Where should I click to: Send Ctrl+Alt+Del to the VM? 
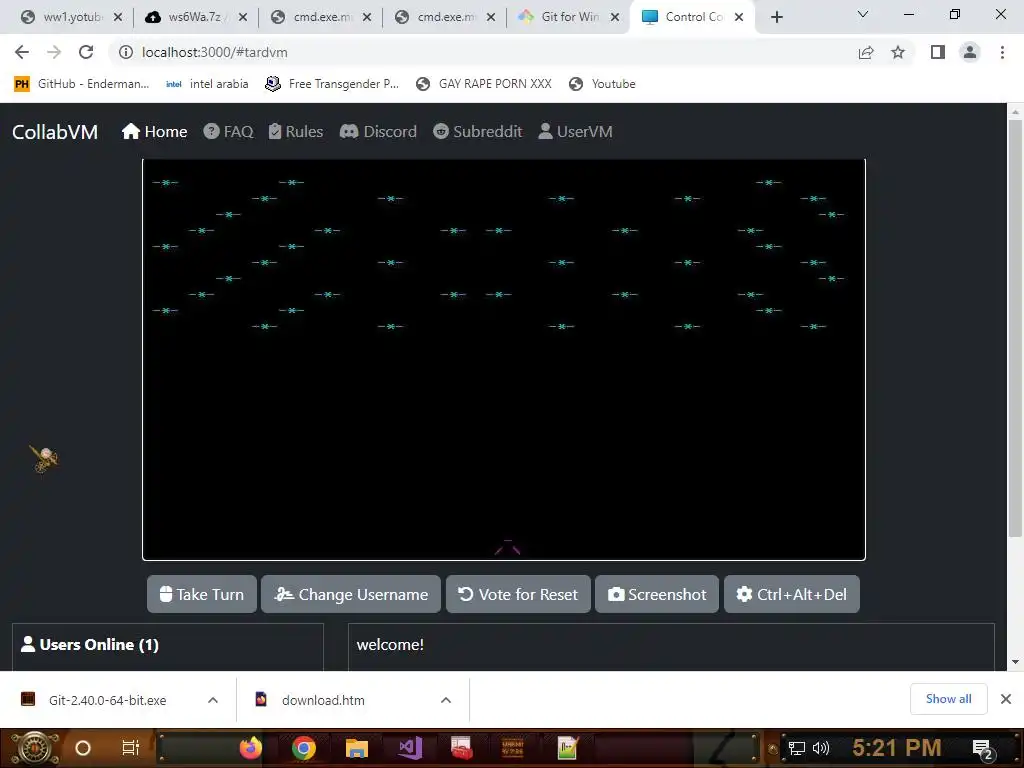[792, 594]
